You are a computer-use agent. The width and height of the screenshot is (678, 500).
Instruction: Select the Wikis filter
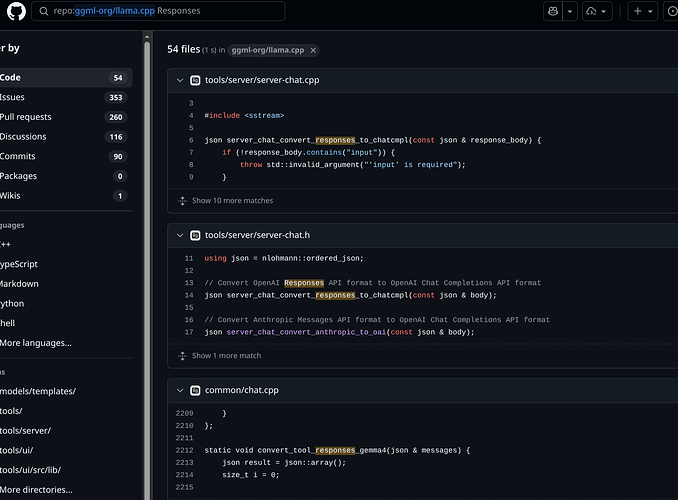click(65, 196)
